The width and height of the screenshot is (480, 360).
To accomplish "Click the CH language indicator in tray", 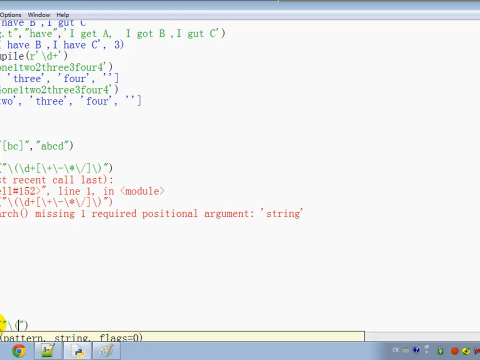I will 396,350.
